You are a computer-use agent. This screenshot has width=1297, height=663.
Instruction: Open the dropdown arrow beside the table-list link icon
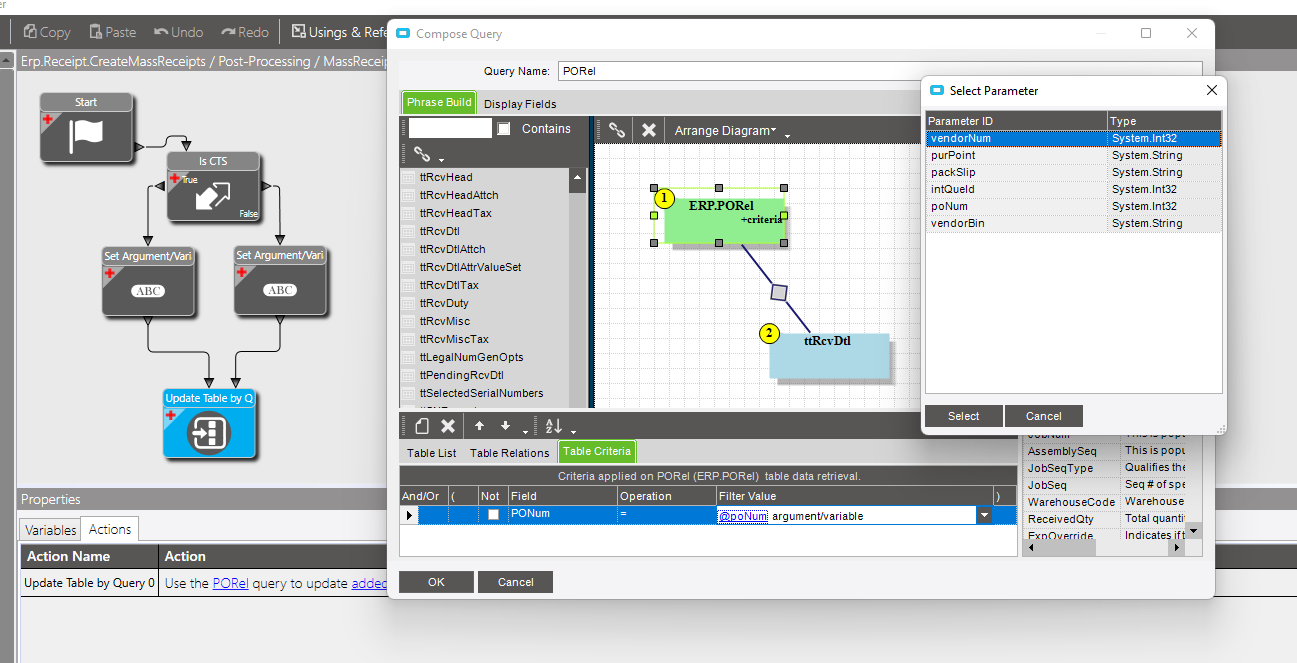(x=441, y=159)
